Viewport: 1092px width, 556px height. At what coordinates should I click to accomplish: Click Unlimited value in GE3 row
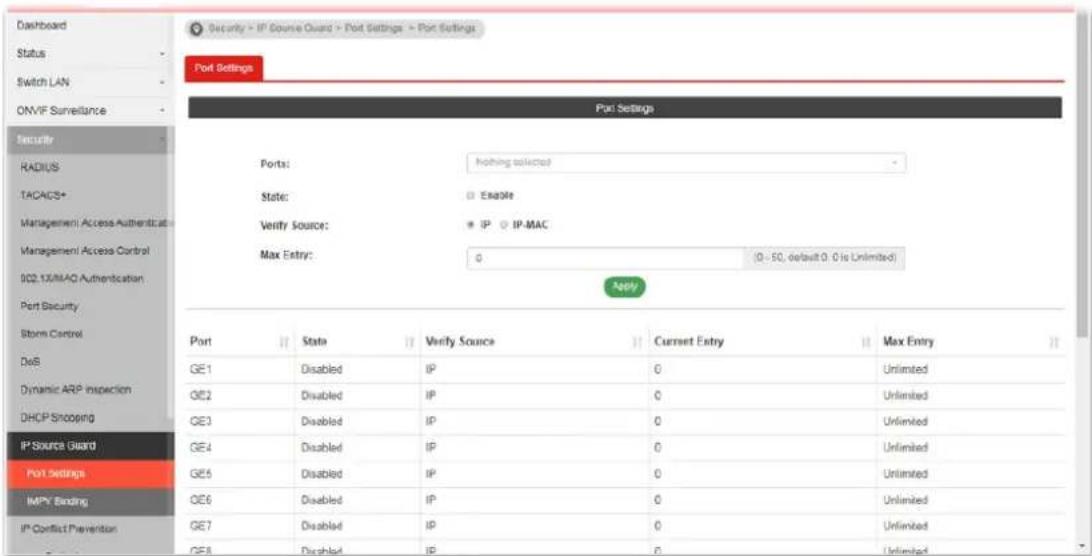pyautogui.click(x=905, y=422)
